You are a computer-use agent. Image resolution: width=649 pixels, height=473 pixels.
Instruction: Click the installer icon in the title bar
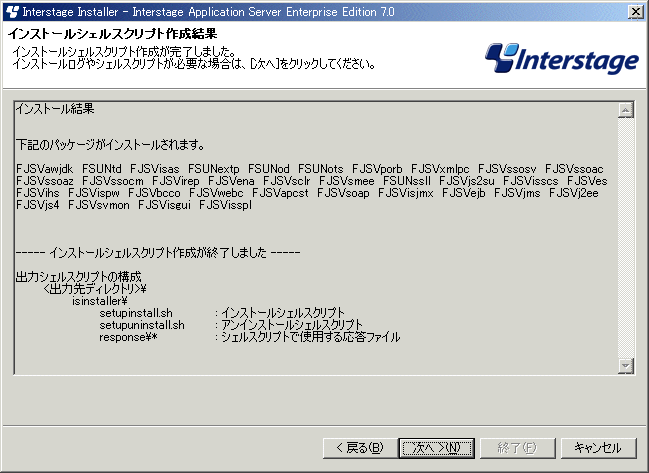coord(12,12)
